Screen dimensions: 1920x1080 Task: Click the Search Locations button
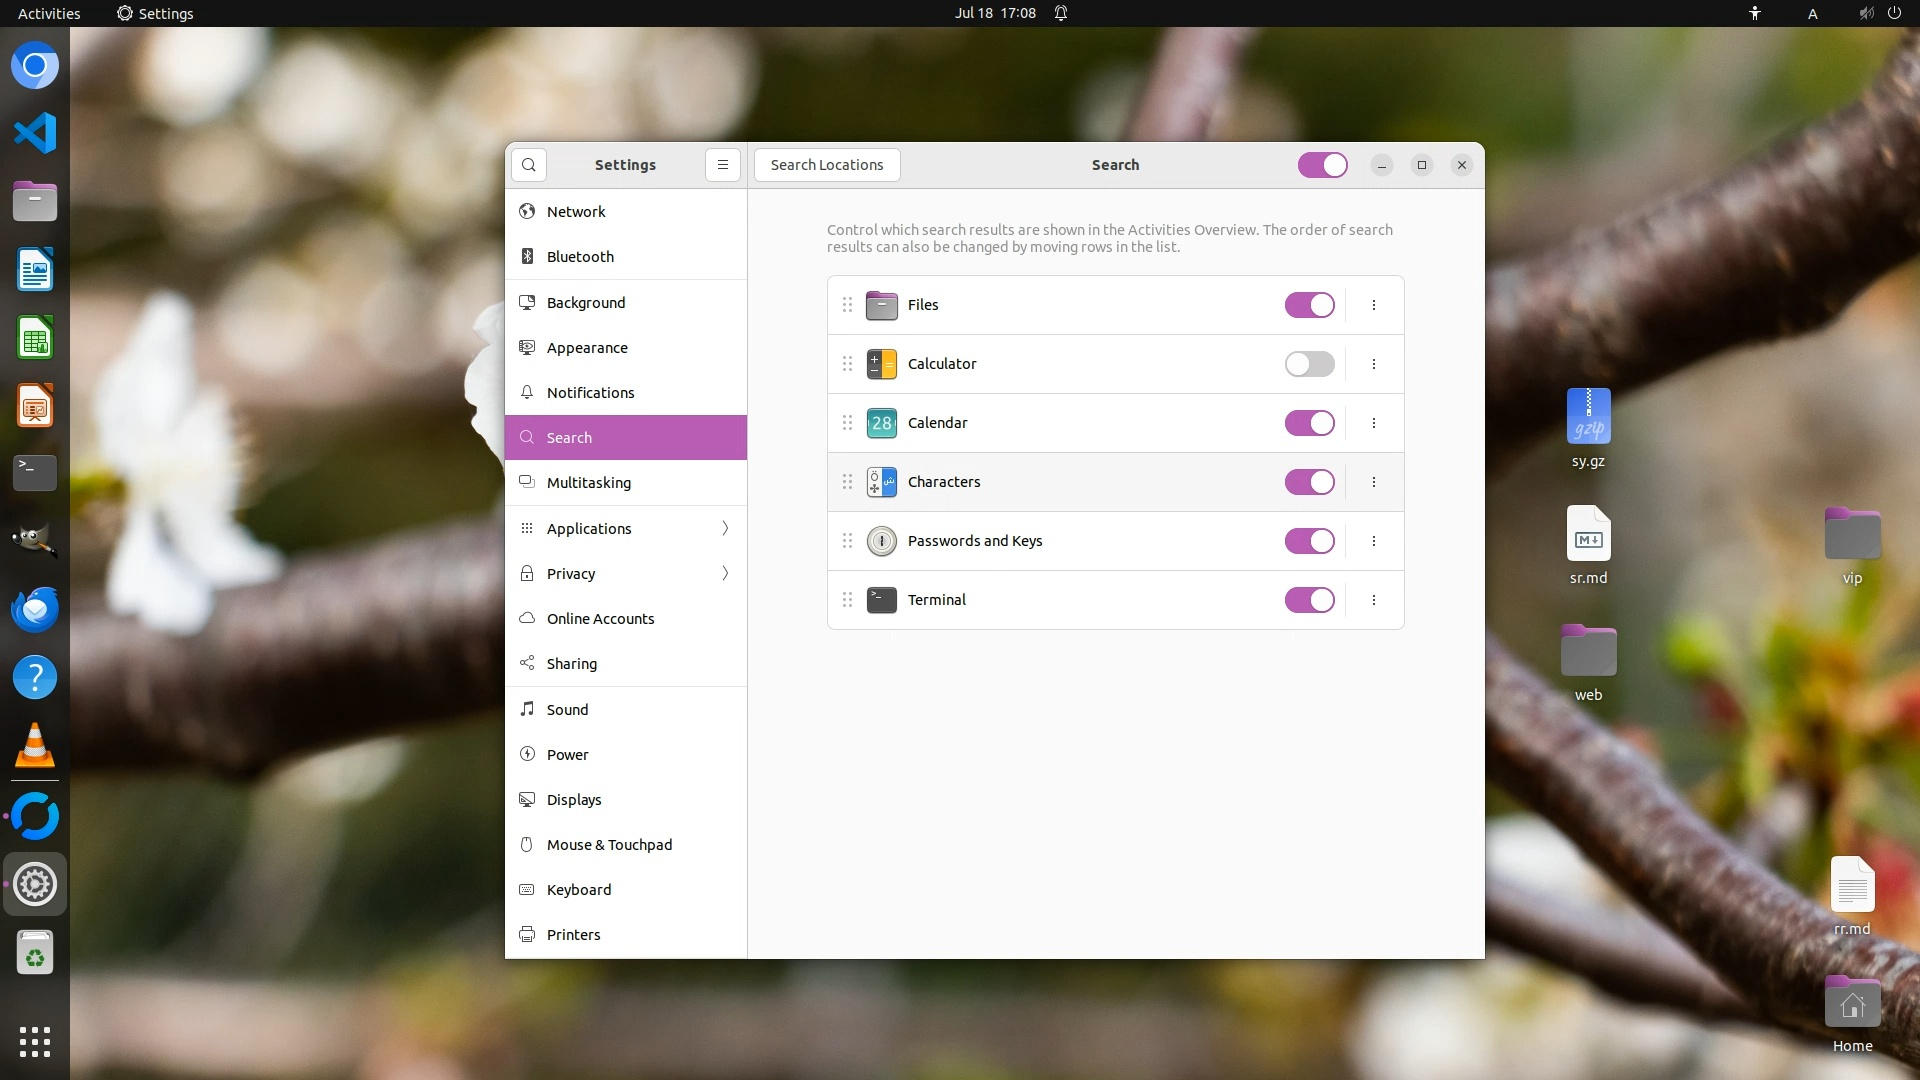[x=827, y=165]
